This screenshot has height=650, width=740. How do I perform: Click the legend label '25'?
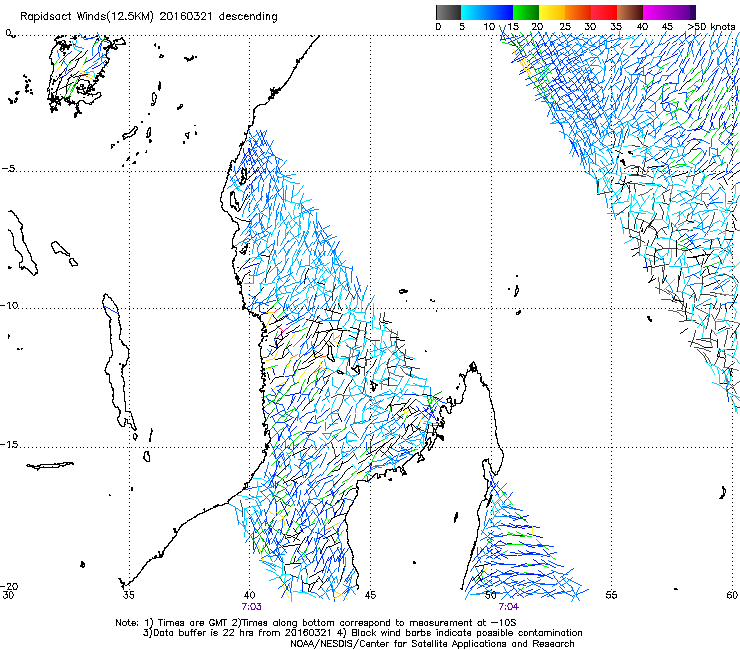[565, 27]
